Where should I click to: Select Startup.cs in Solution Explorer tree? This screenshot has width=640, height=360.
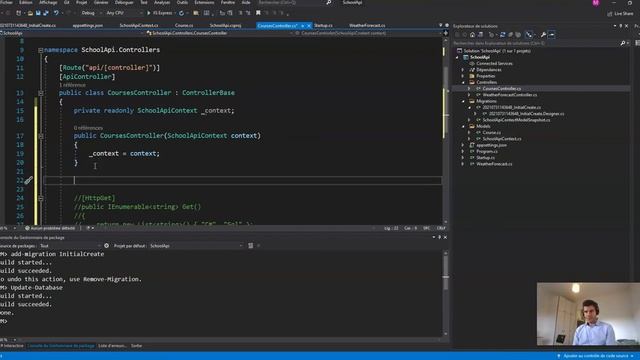(486, 158)
